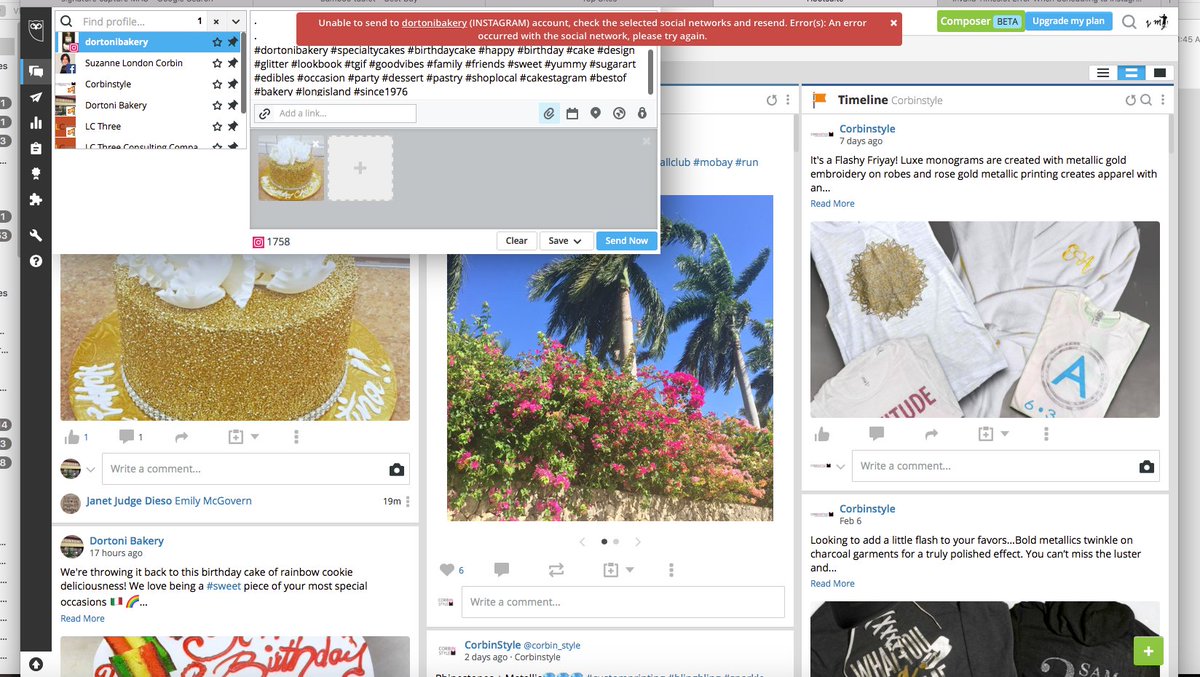Read More on rainbow cookie post
The image size is (1200, 677).
pyautogui.click(x=82, y=619)
